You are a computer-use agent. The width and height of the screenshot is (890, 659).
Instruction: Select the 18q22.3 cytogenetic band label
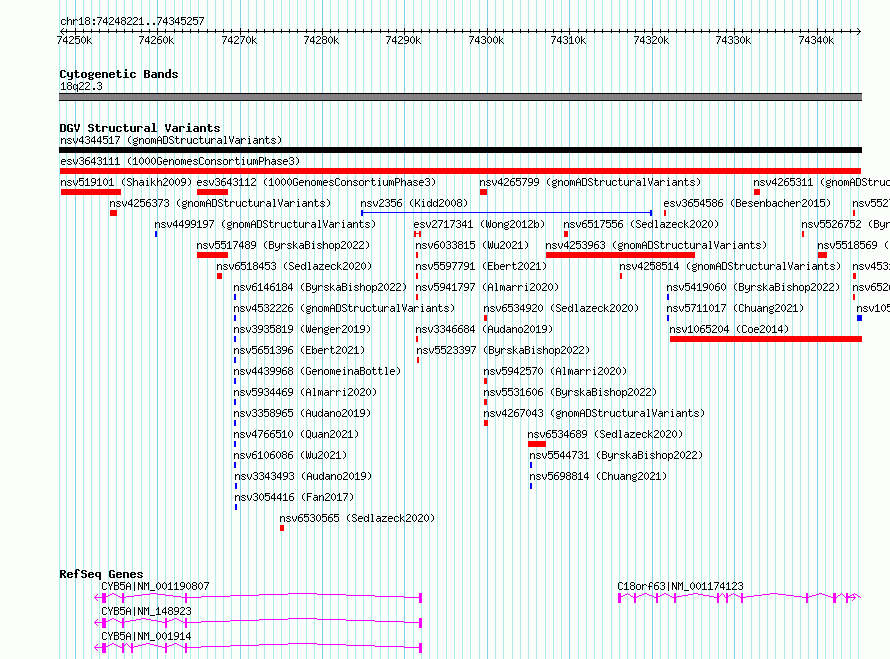(80, 86)
